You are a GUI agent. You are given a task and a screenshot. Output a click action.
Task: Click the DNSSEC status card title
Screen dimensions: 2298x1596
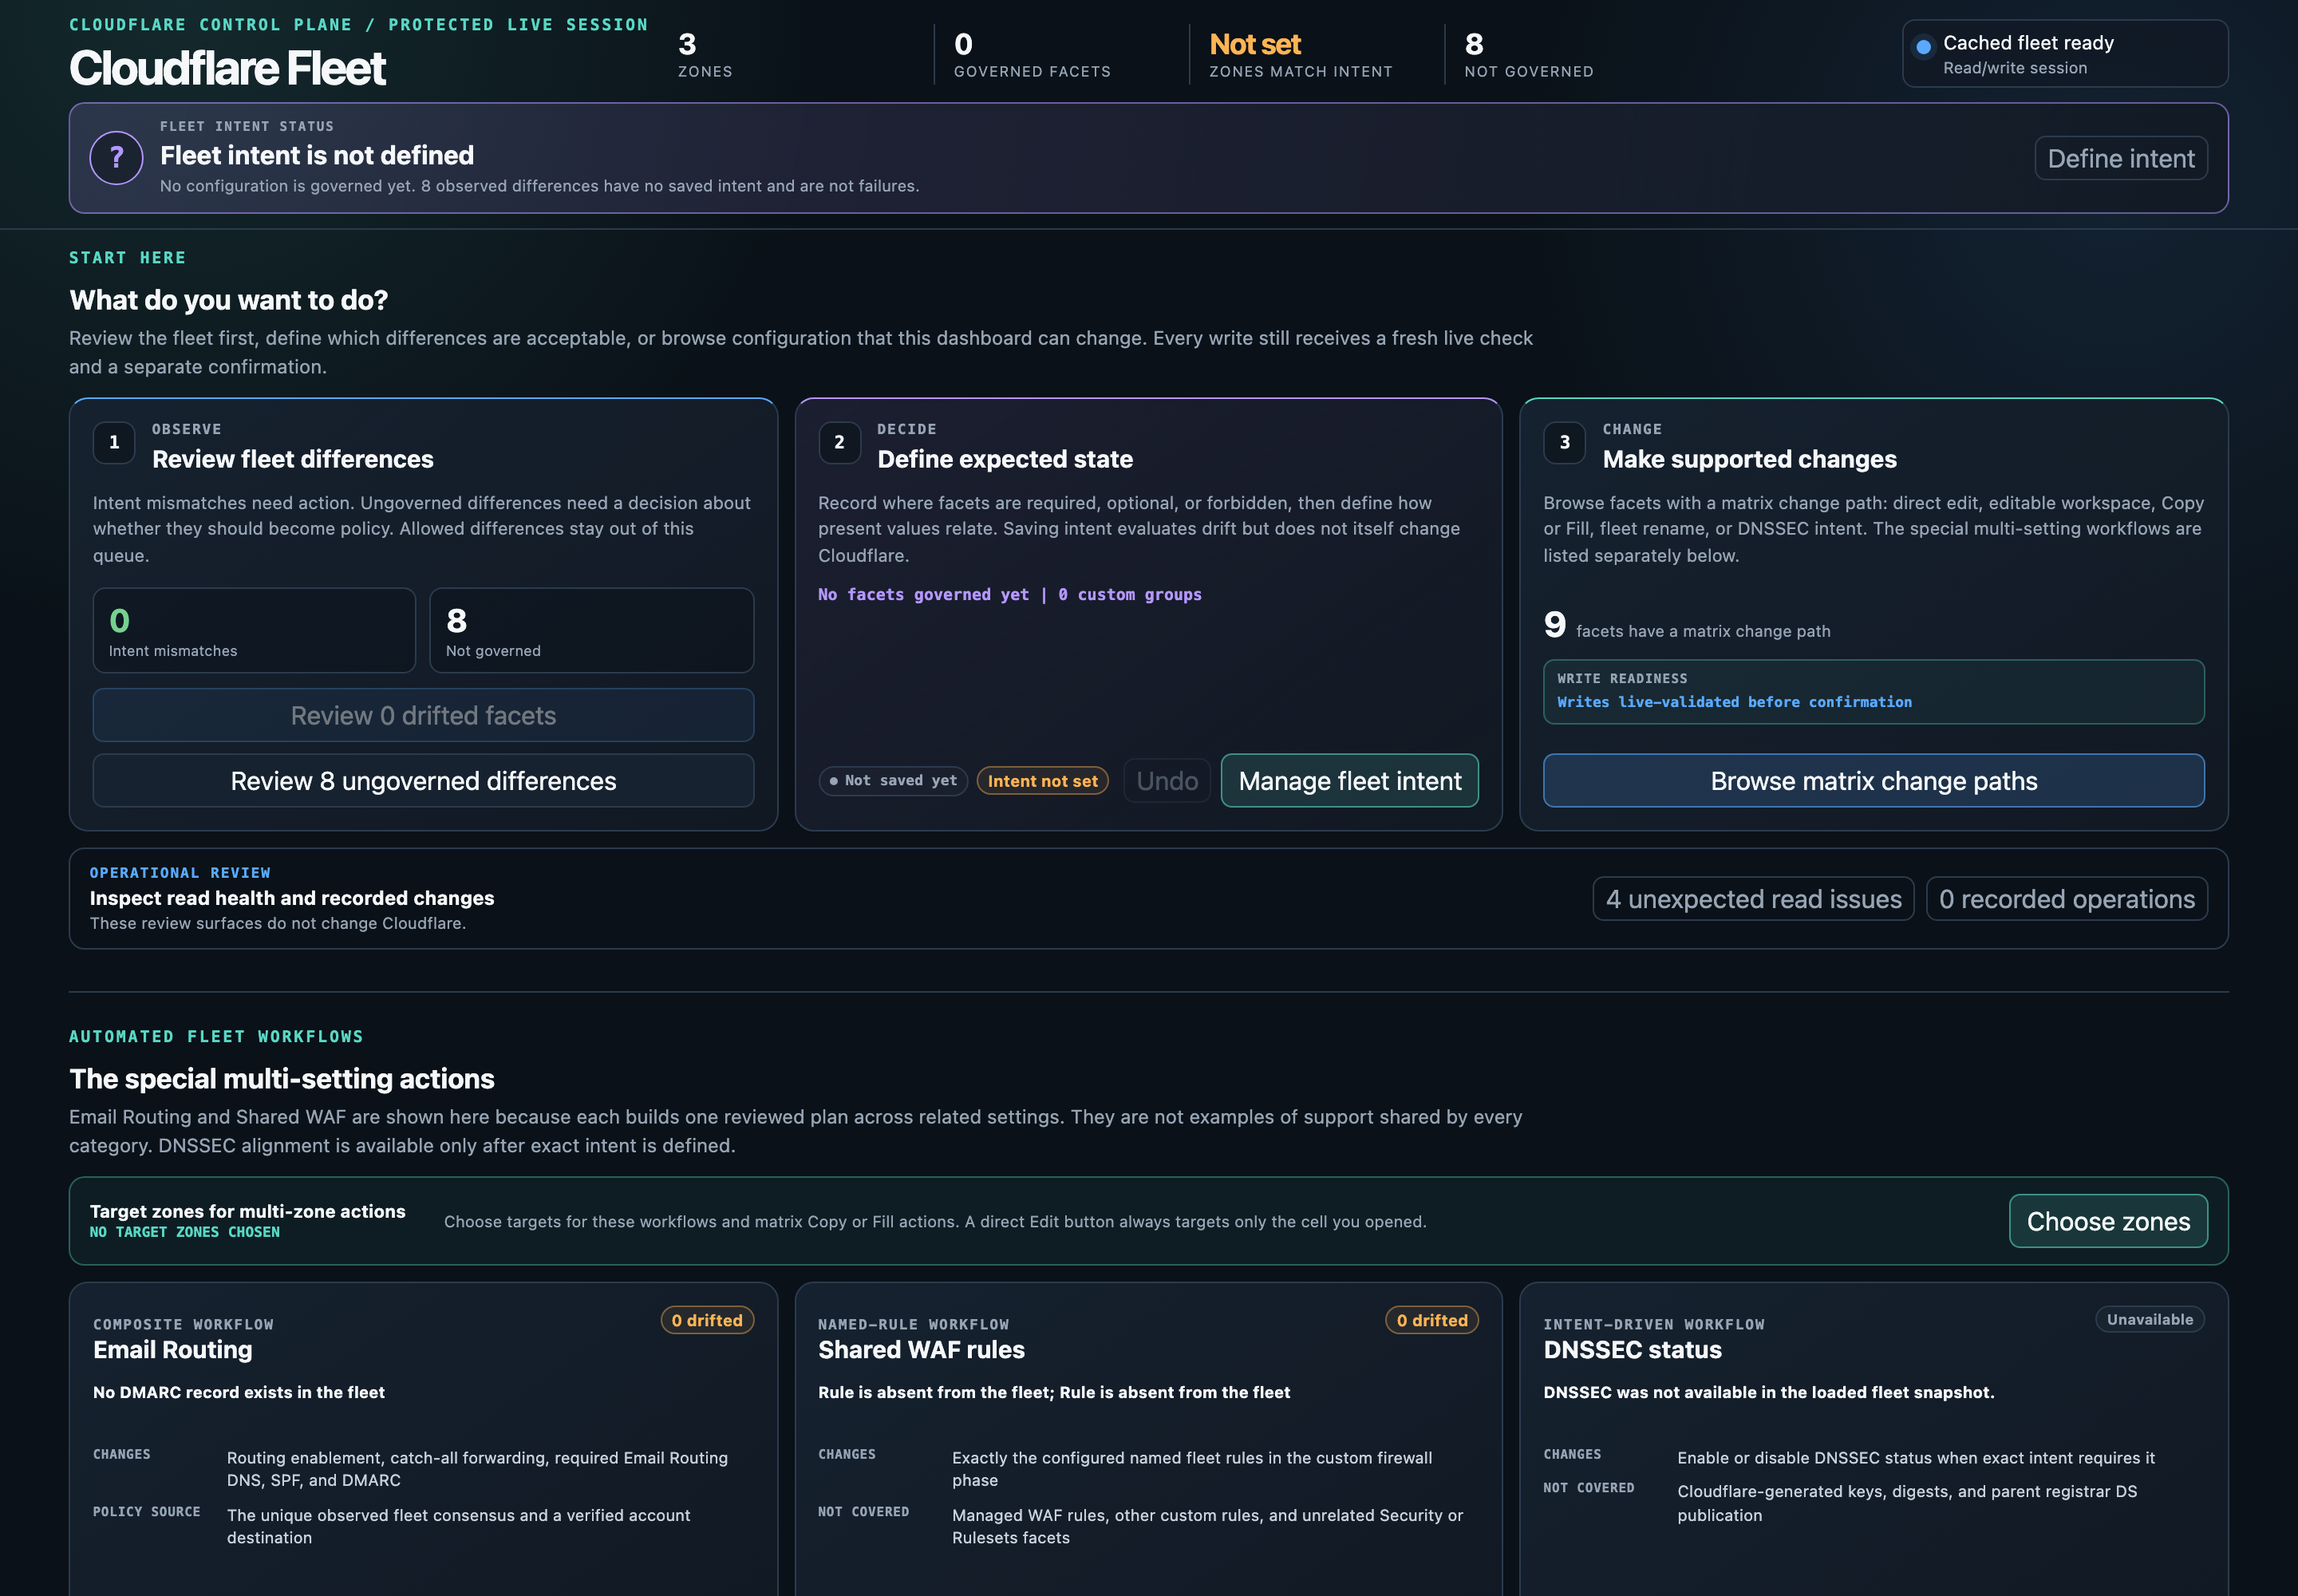(1632, 1349)
